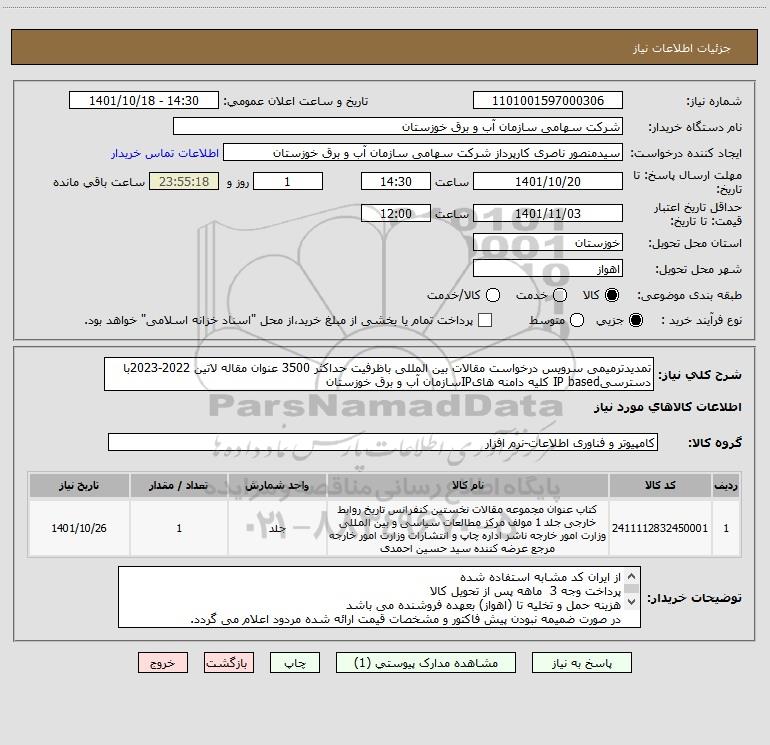
Task: Click the اطلاعات کالاهای مورد نیاز heading
Action: [668, 407]
